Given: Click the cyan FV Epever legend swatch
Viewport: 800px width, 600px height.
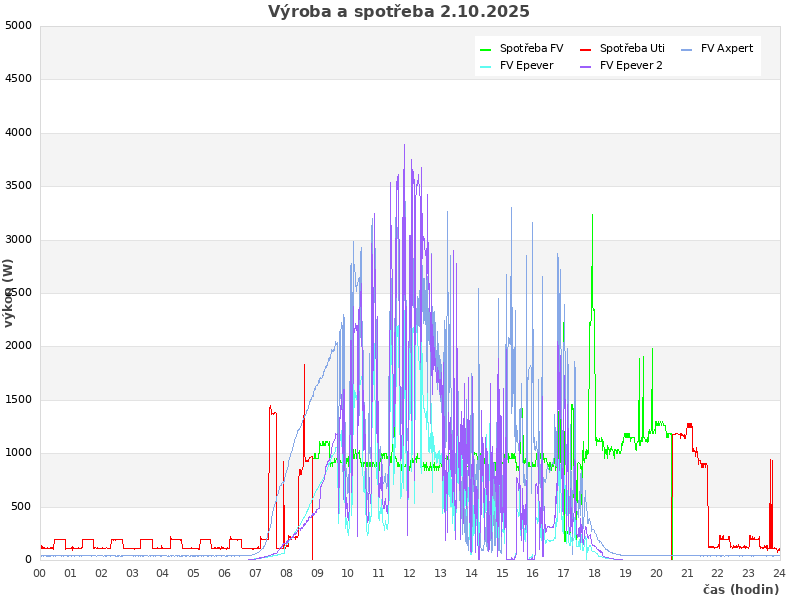Looking at the screenshot, I should pyautogui.click(x=486, y=66).
